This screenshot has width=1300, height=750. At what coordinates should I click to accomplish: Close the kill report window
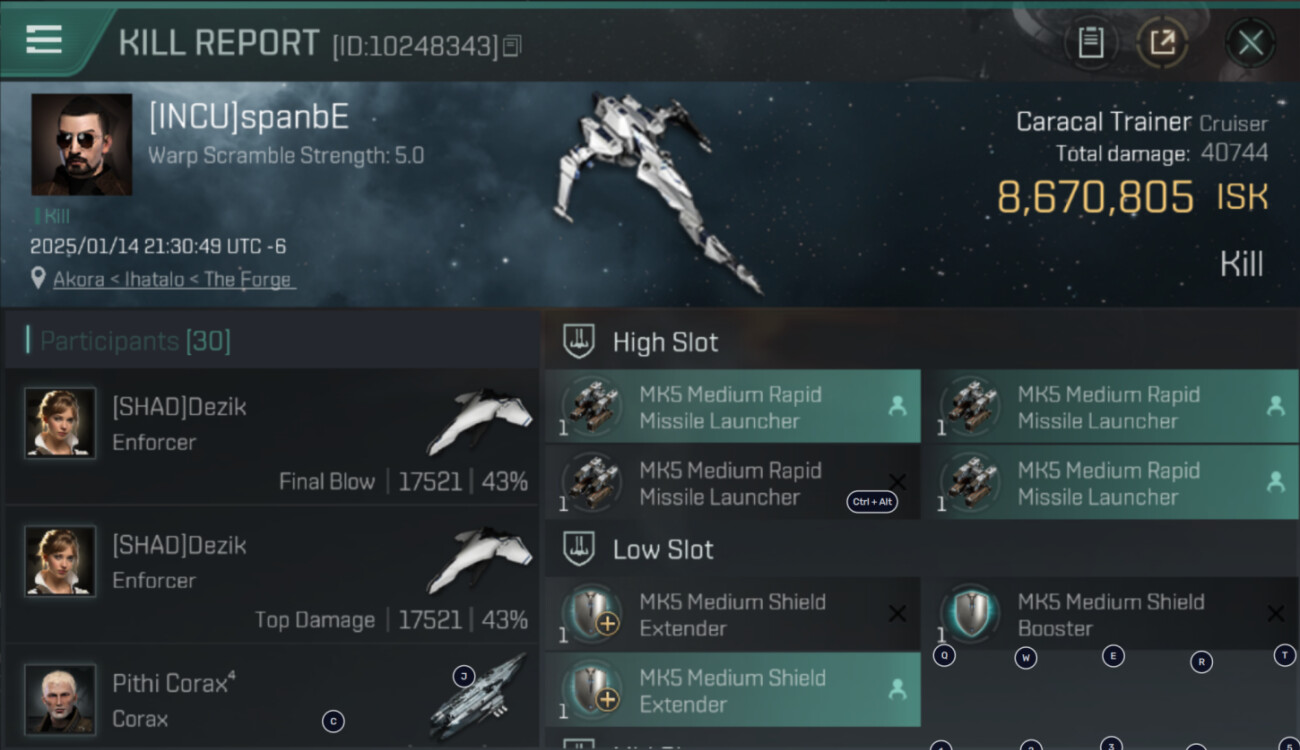pos(1250,42)
